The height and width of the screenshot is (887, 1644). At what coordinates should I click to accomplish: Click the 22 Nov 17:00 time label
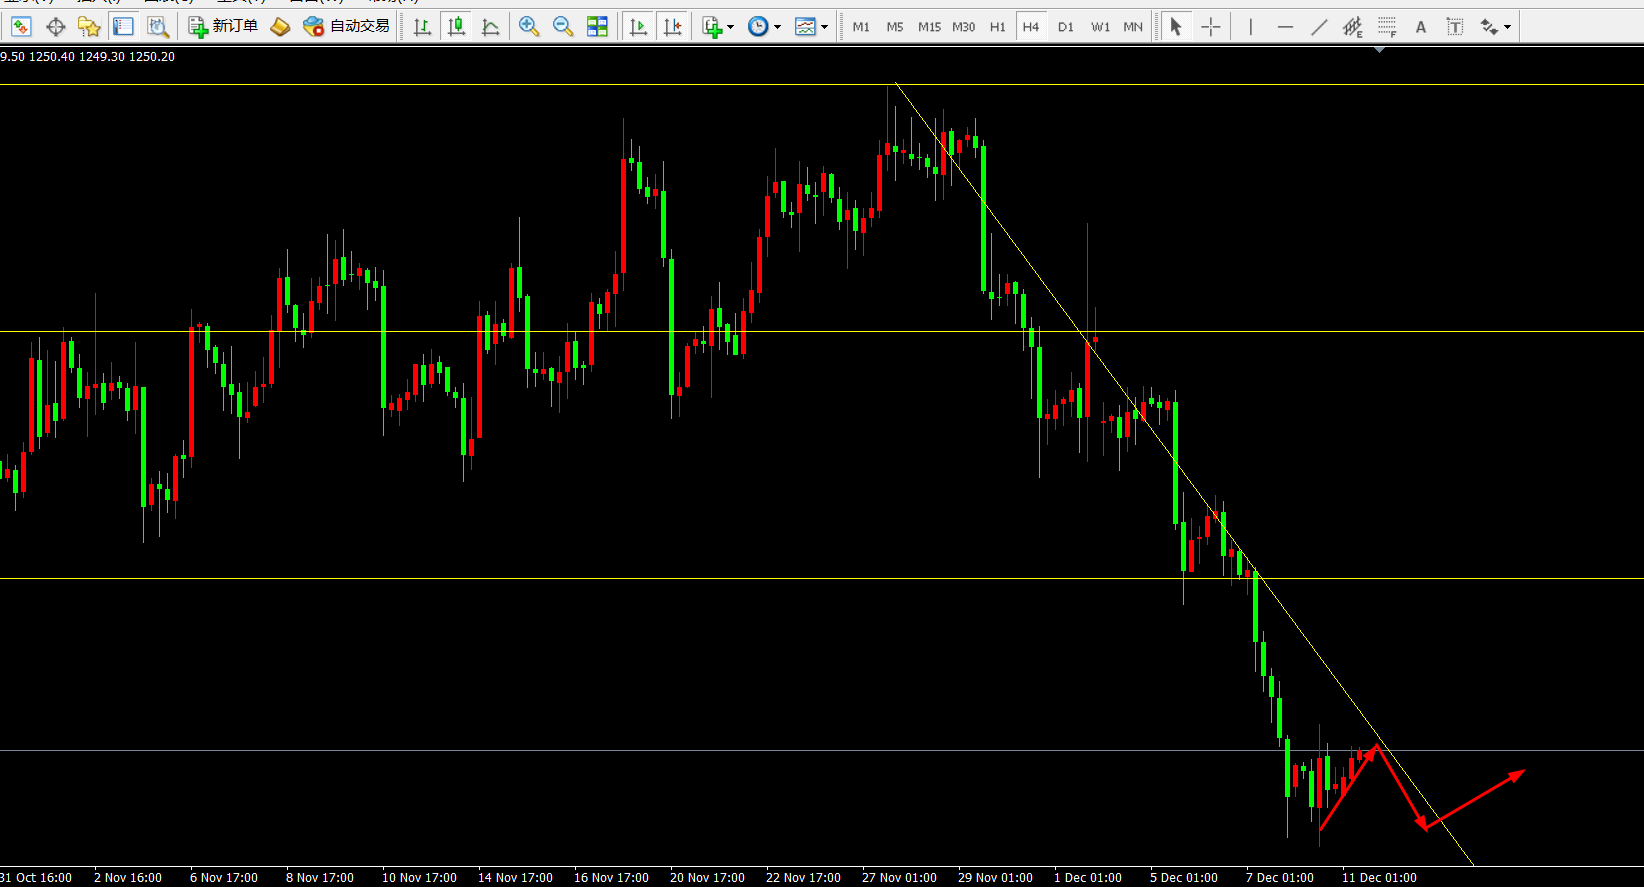[x=803, y=877]
